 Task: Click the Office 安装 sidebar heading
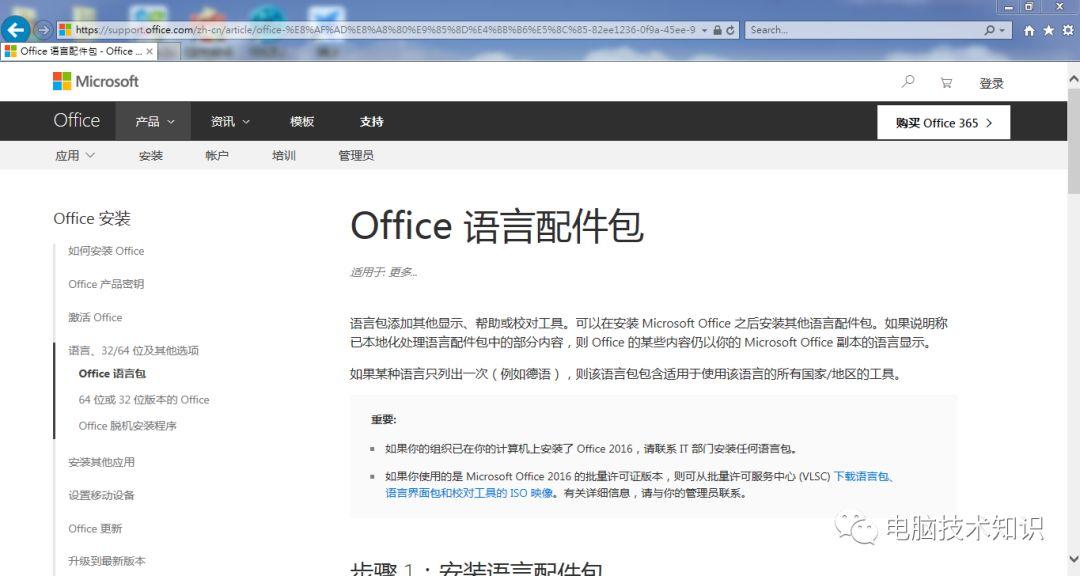pos(92,218)
